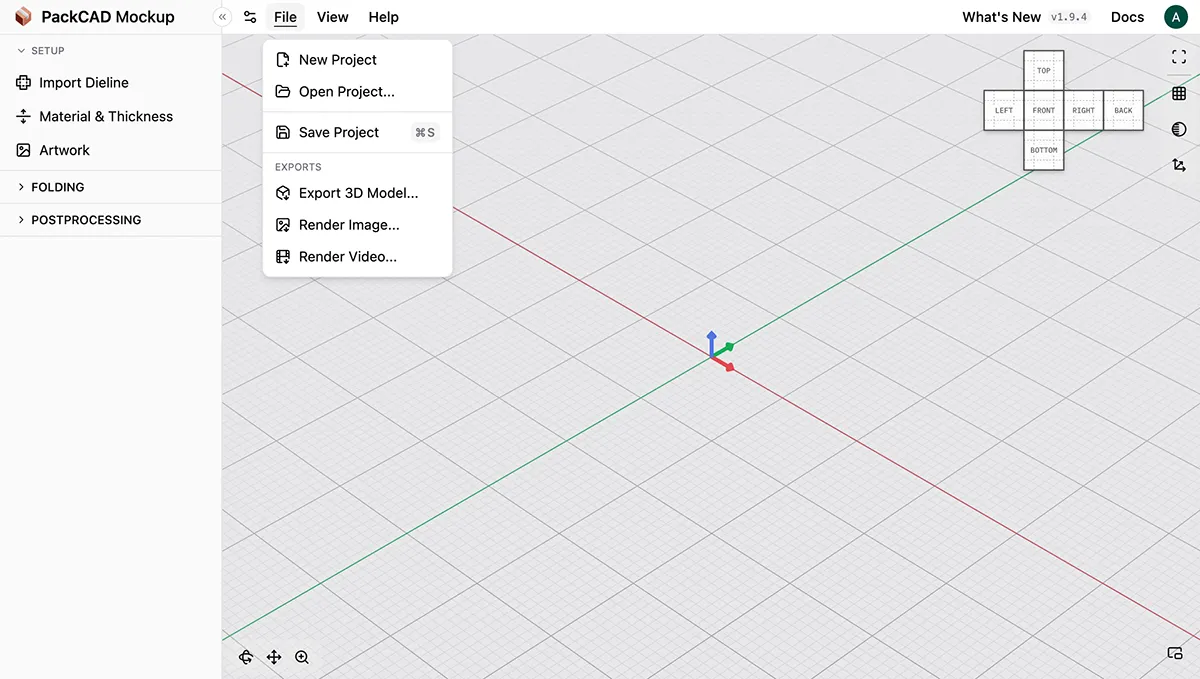
Task: Click the v1.9.4 version badge
Action: (1069, 17)
